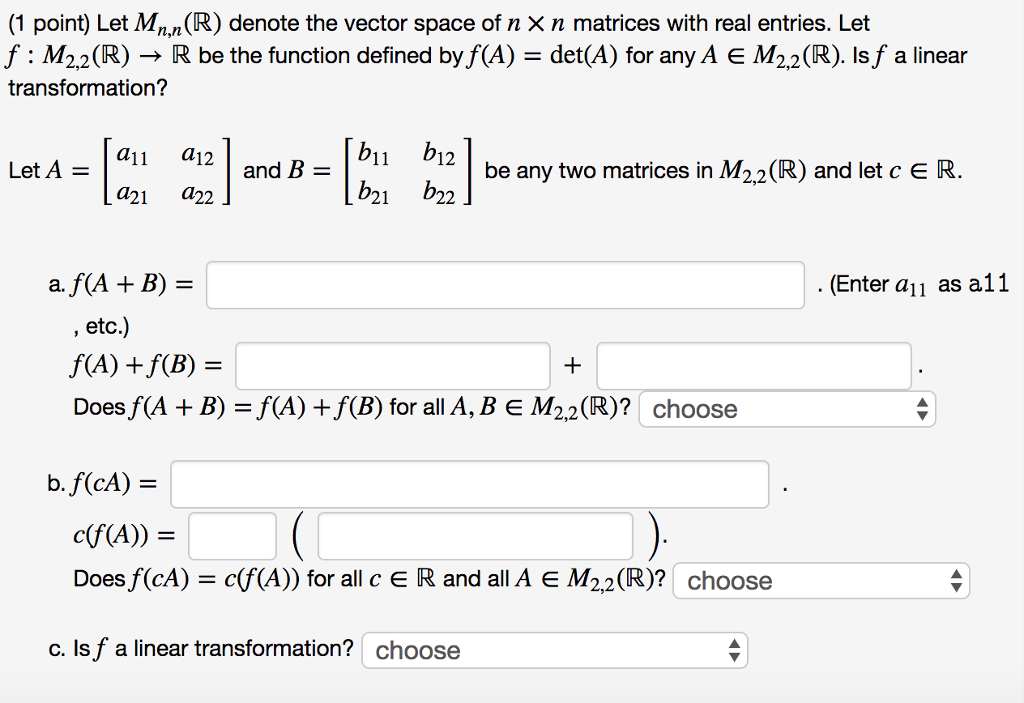Click the first f(A) + f(B) answer box
Viewport: 1024px width, 703px height.
pos(392,366)
